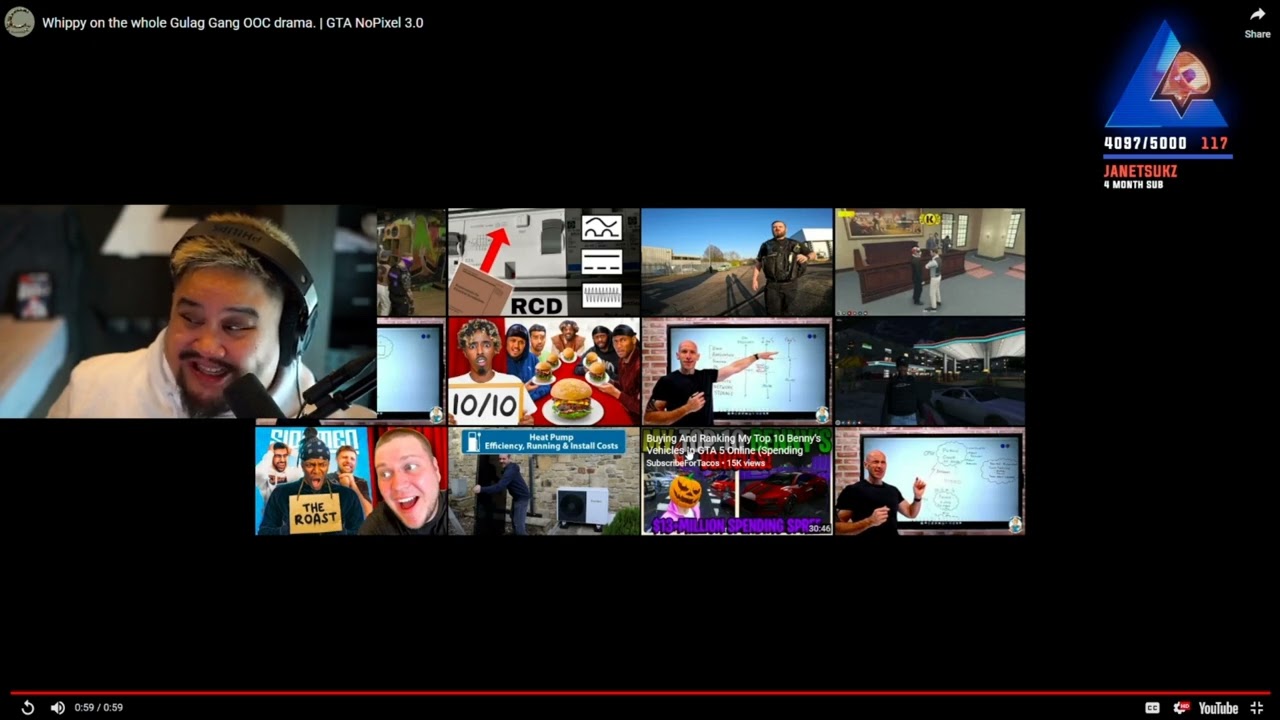Replay the video with the replay icon
The image size is (1280, 720).
28,708
